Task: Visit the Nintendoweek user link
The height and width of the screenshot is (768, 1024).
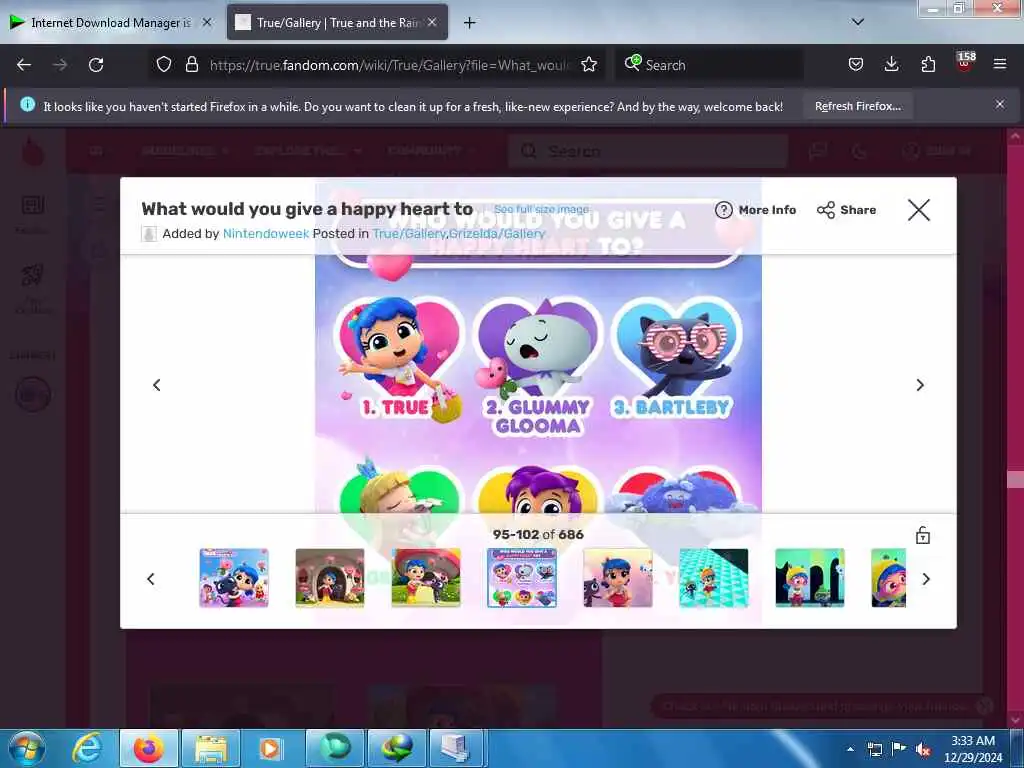Action: [x=266, y=234]
